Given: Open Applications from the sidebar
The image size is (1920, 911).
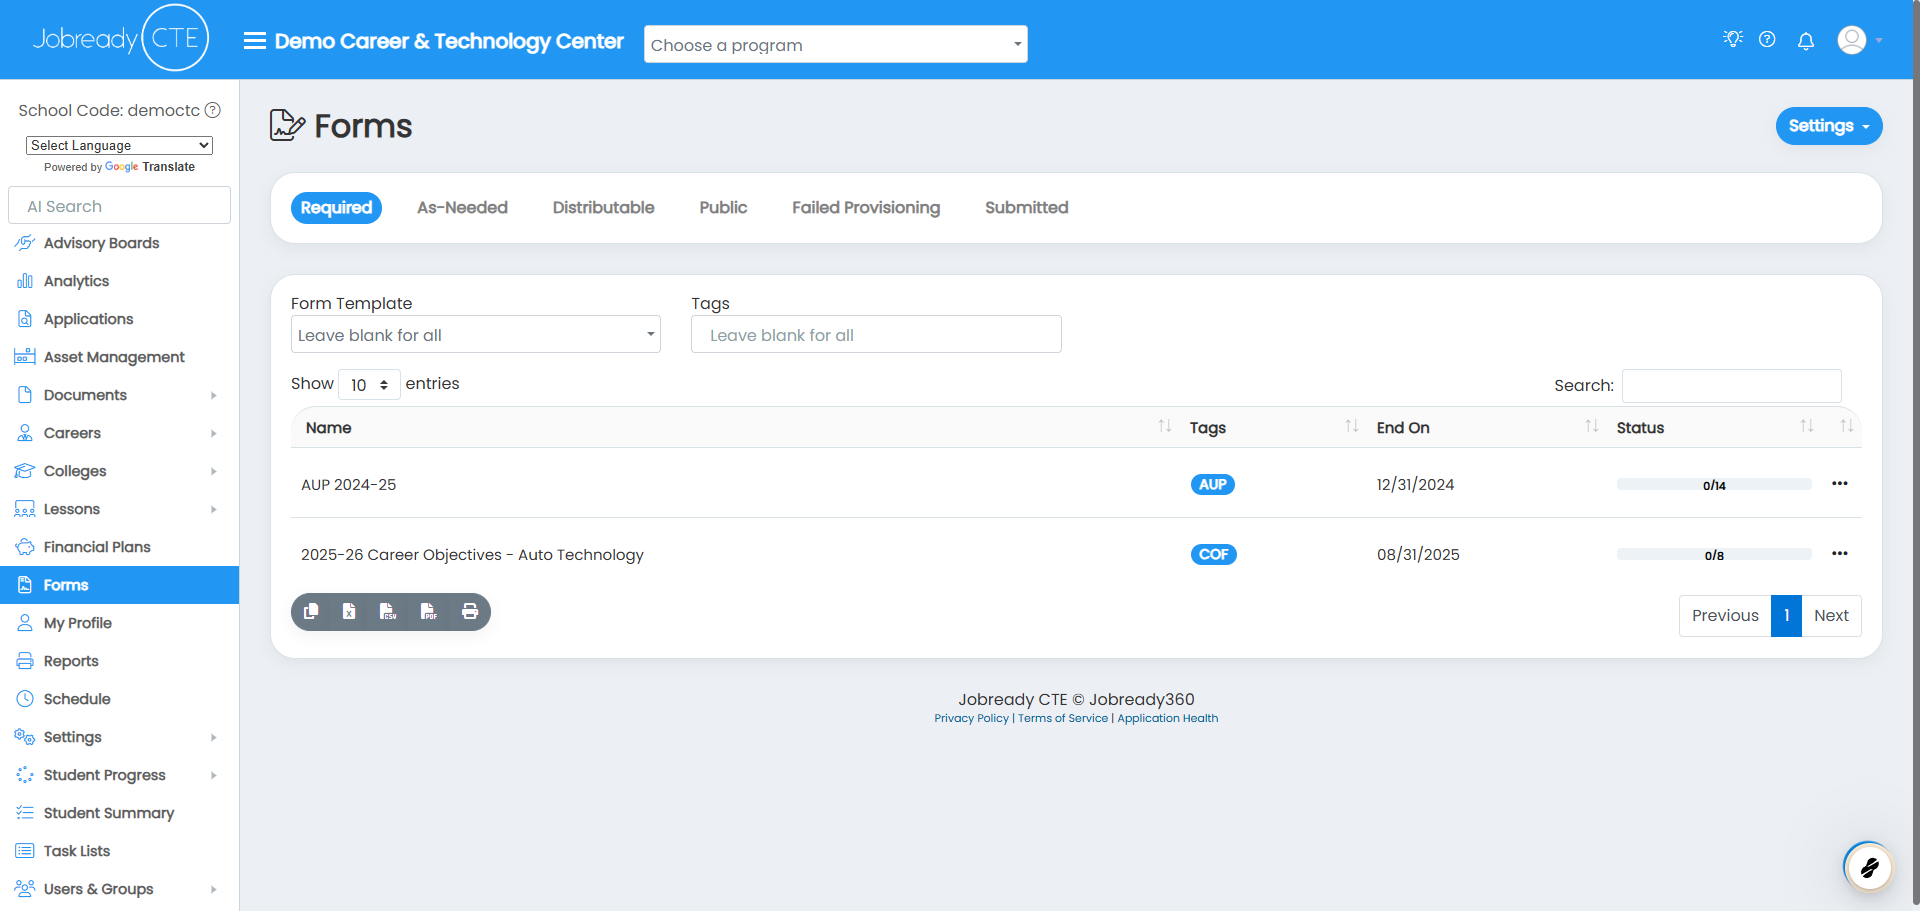Looking at the screenshot, I should (x=120, y=319).
